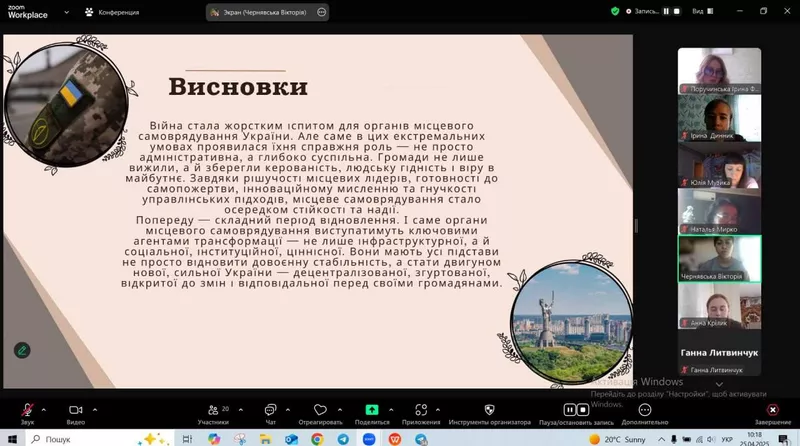The height and width of the screenshot is (446, 800).
Task: Select Ірина Динник video thumbnail
Action: (719, 118)
